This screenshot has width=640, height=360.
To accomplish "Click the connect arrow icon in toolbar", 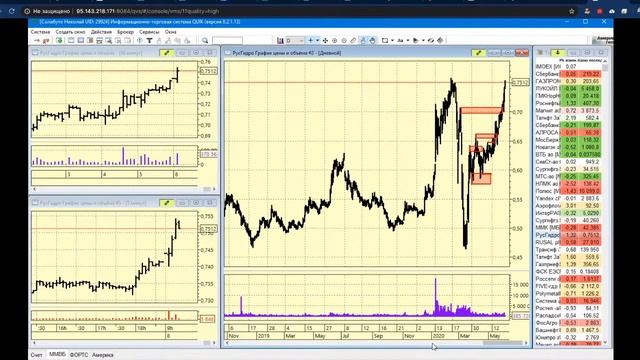I will point(37,40).
